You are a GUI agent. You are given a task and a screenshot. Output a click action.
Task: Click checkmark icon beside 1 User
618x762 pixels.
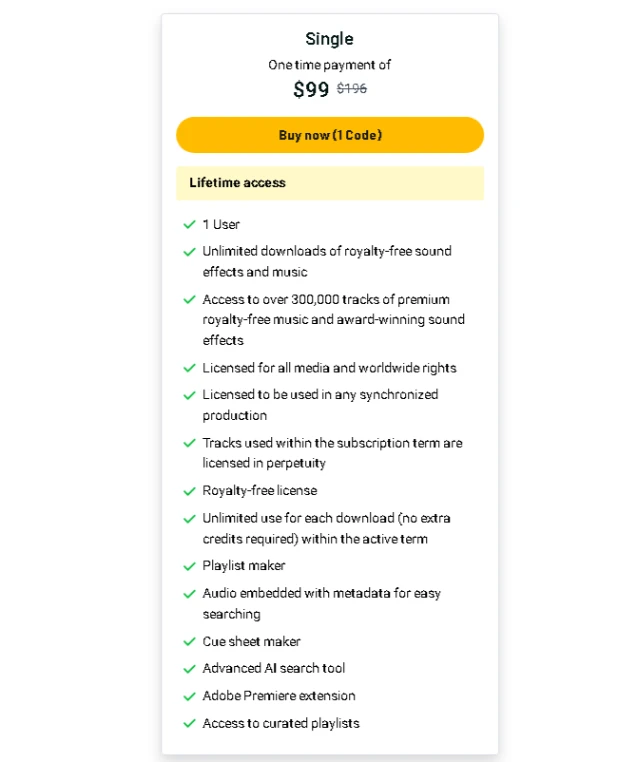tap(189, 225)
